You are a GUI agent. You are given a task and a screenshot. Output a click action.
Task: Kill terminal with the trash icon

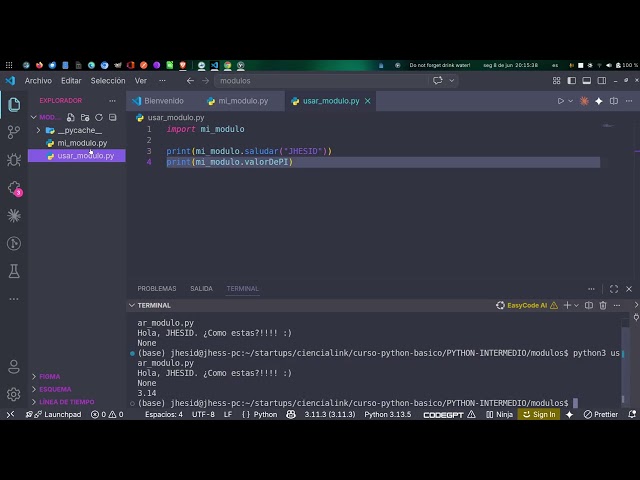[603, 305]
